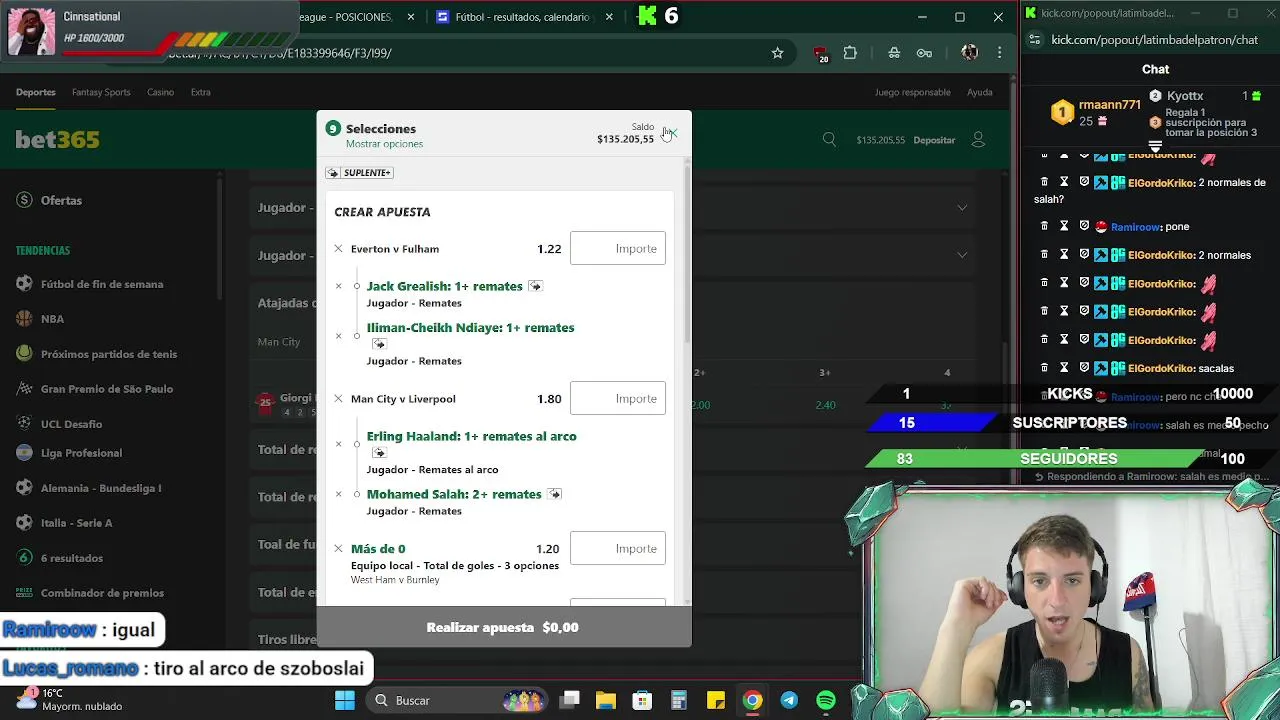Click the SUPLENTE+ badge
The height and width of the screenshot is (720, 1280).
[x=360, y=173]
